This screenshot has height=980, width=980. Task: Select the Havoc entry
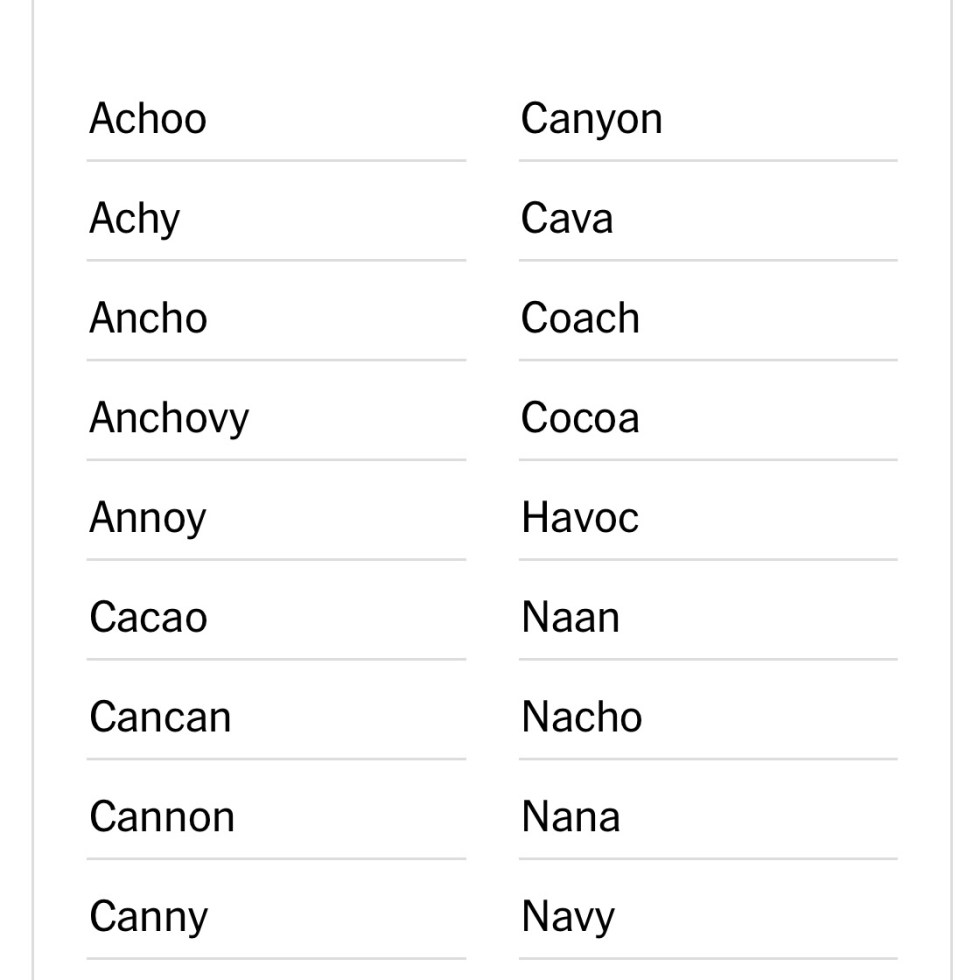tap(579, 518)
